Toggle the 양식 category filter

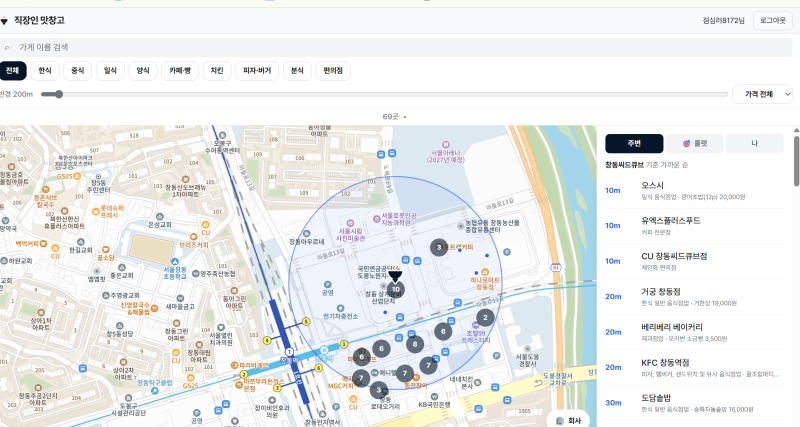pyautogui.click(x=143, y=70)
